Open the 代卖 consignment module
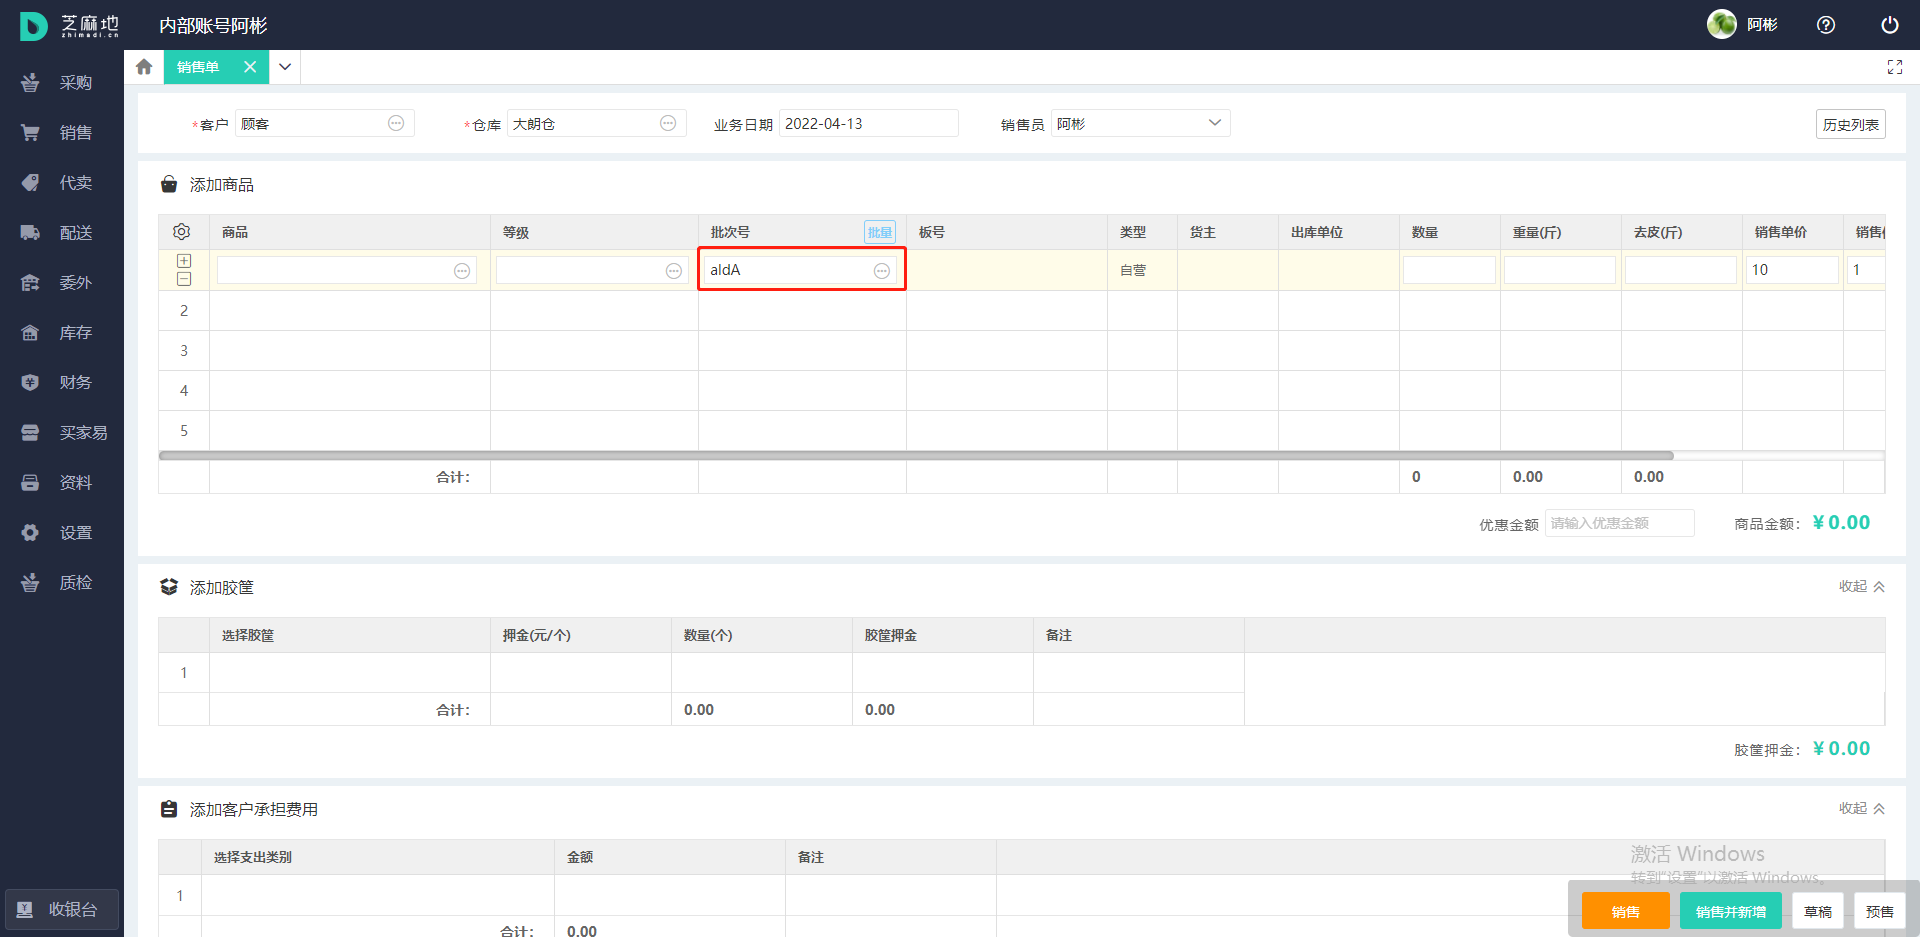 click(x=62, y=183)
